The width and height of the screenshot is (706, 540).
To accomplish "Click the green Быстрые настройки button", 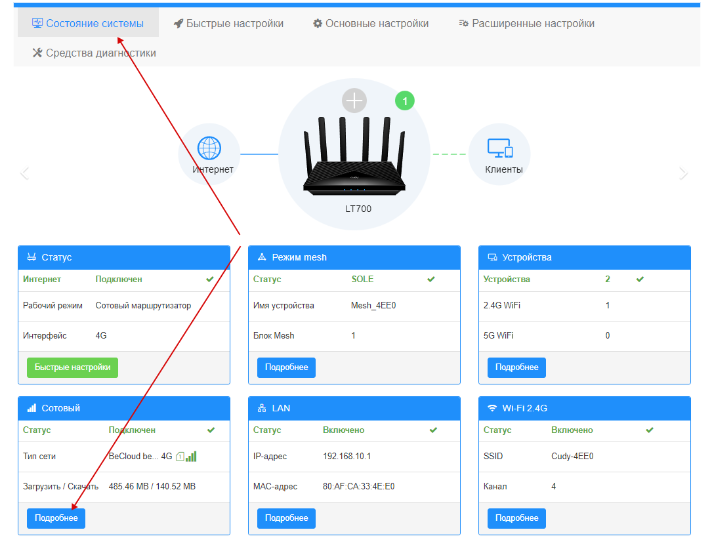I will pyautogui.click(x=72, y=368).
